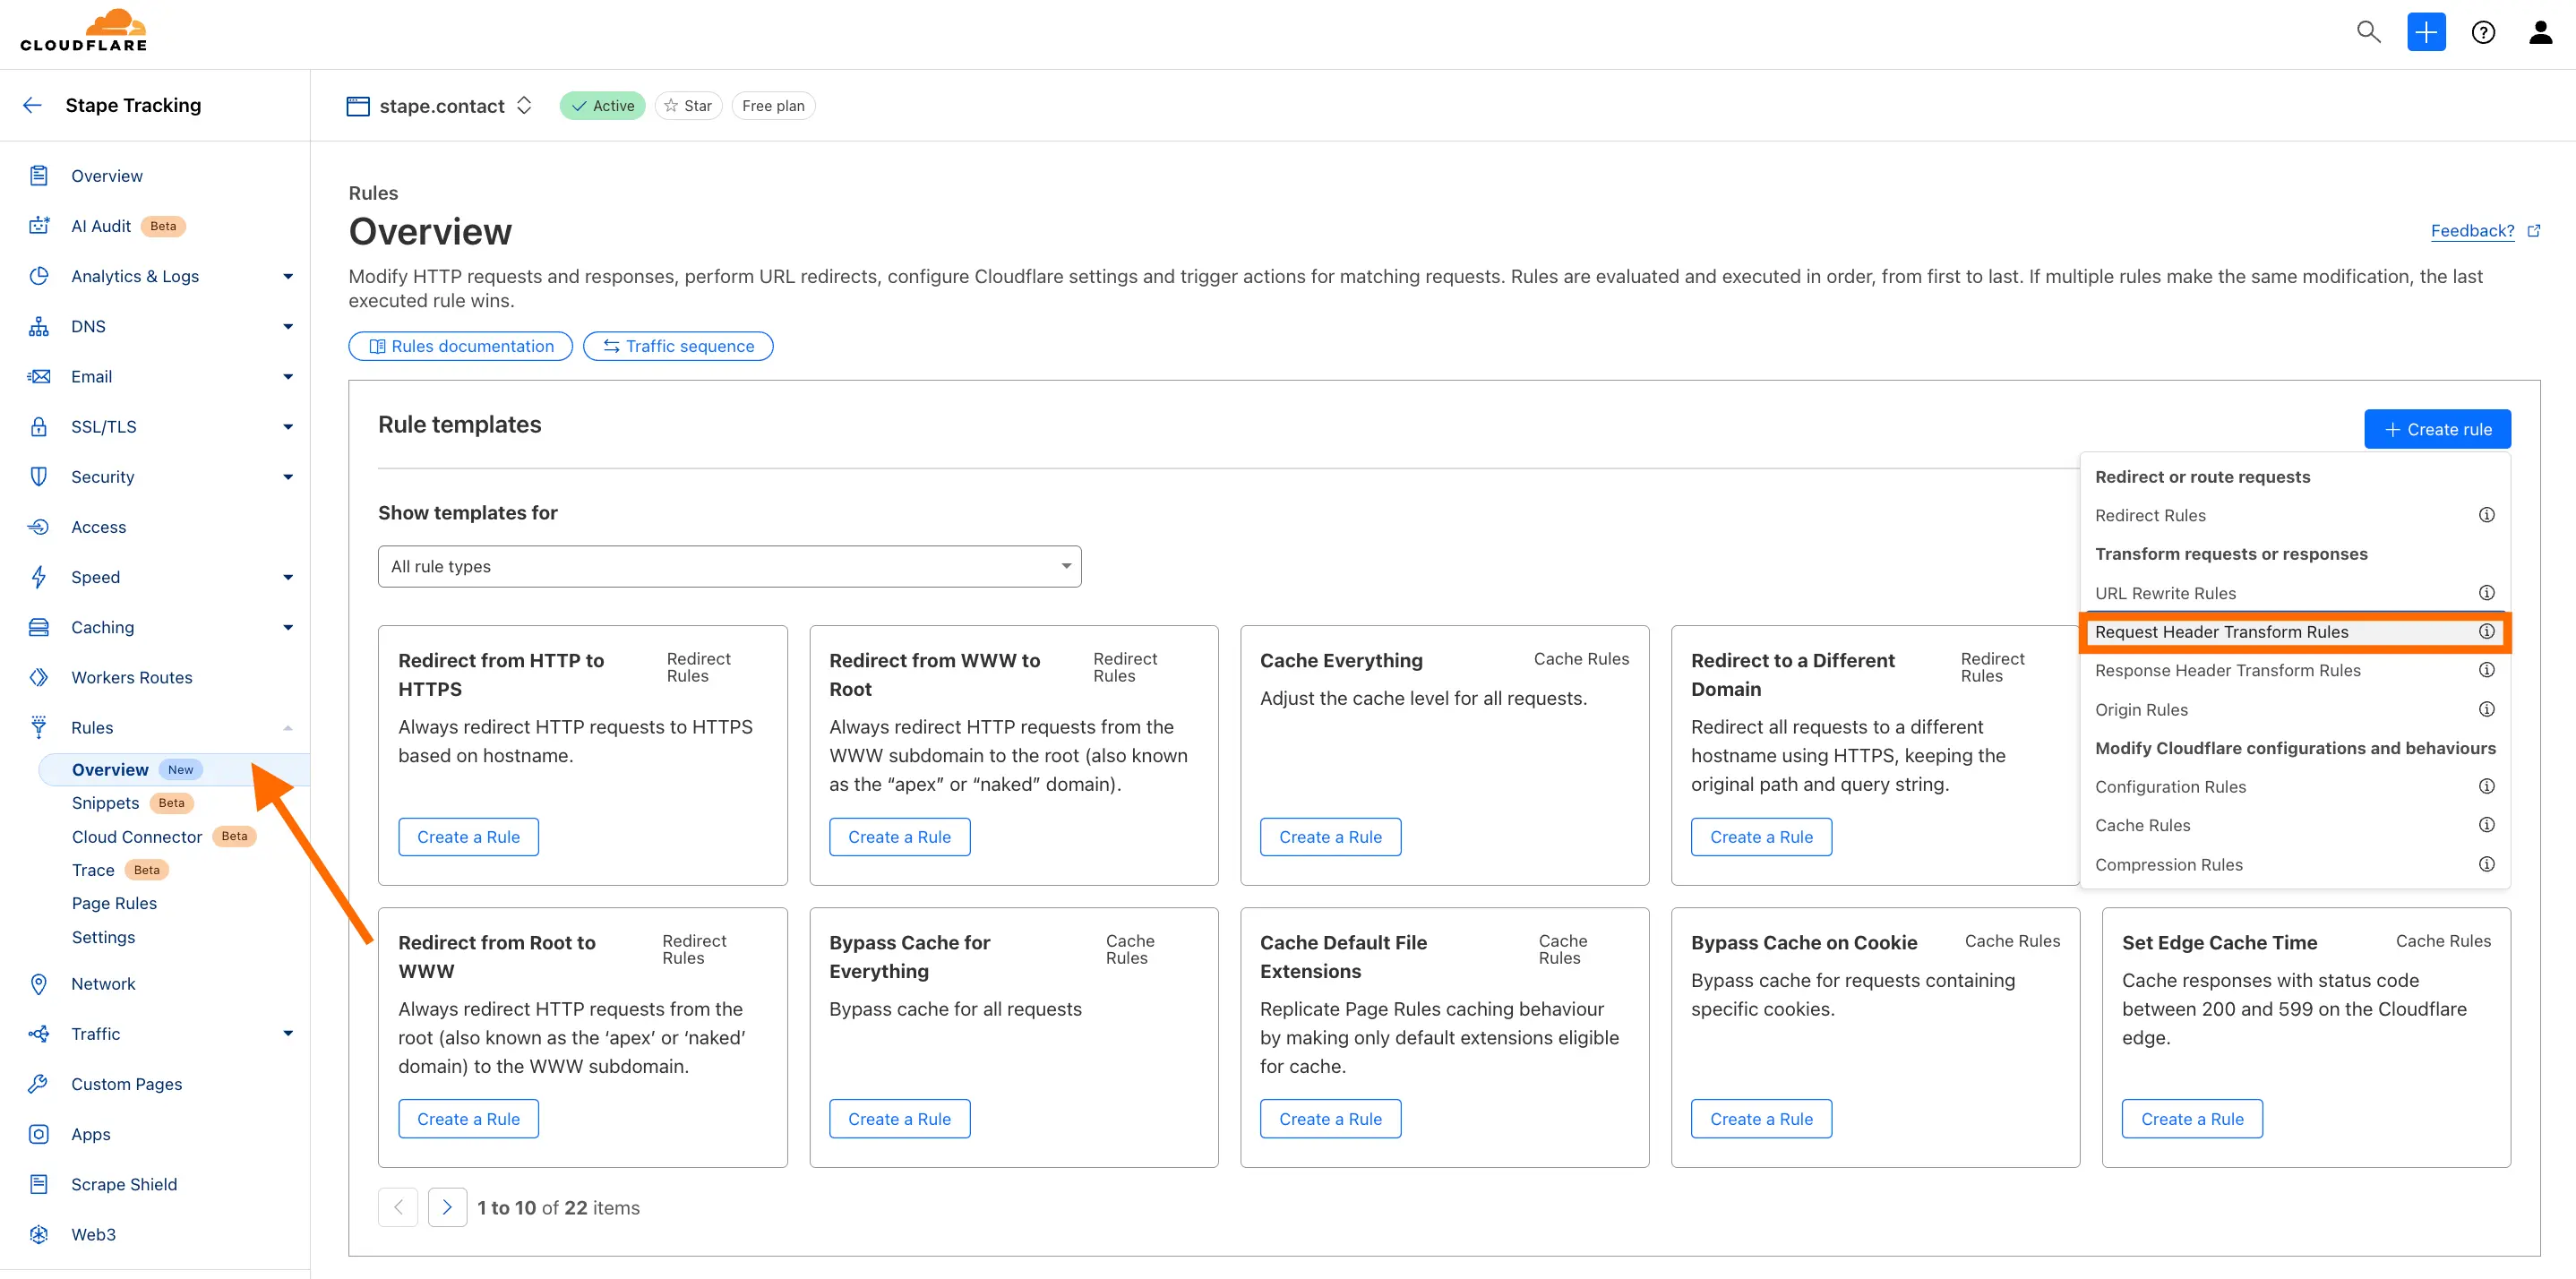Viewport: 2576px width, 1279px height.
Task: Click info icon beside Redirect Rules
Action: (2486, 515)
